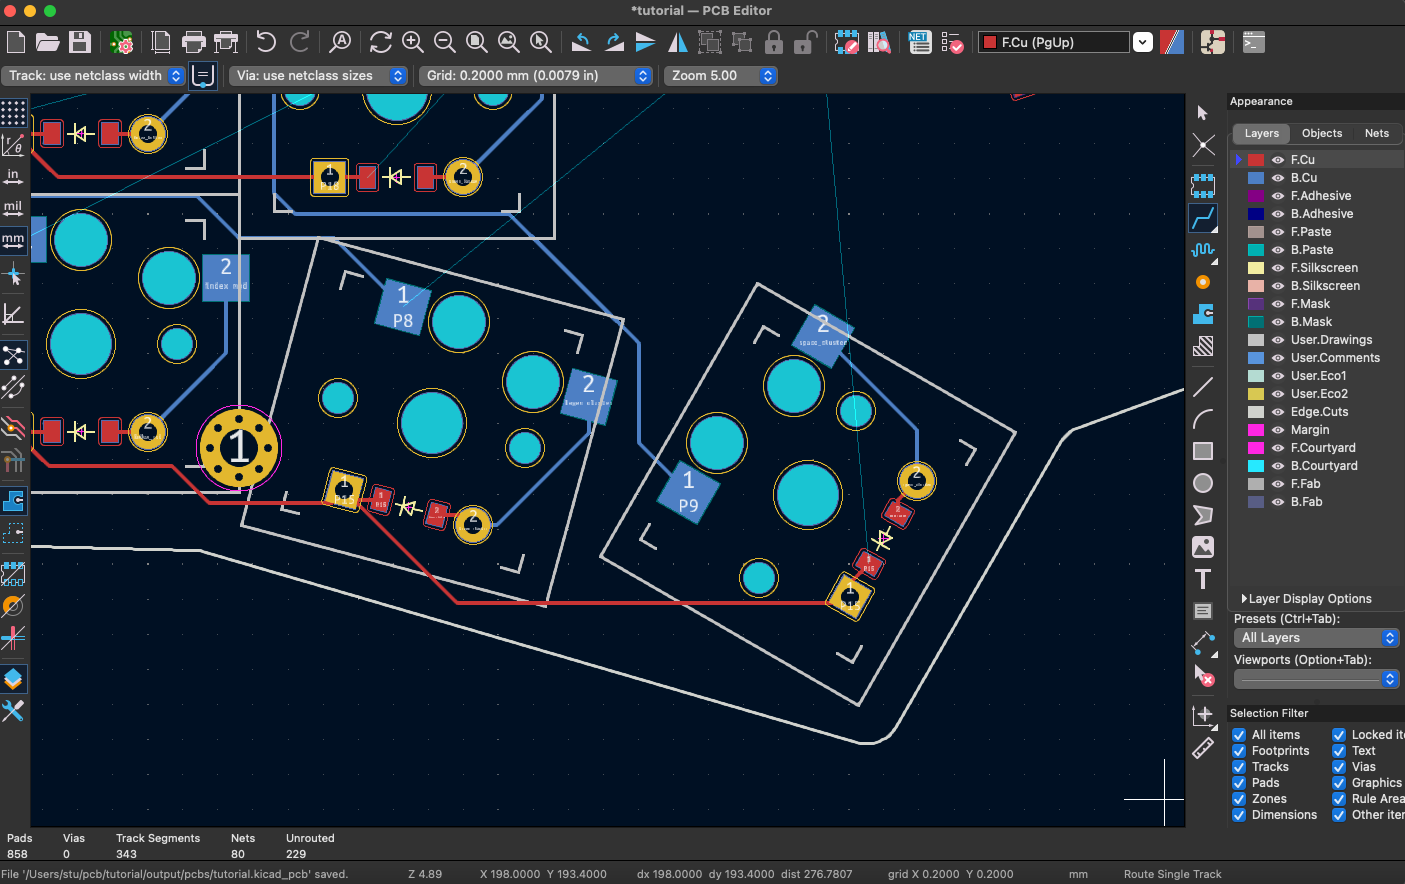Run the Design Rules Checker
Image resolution: width=1405 pixels, height=884 pixels.
coord(953,42)
